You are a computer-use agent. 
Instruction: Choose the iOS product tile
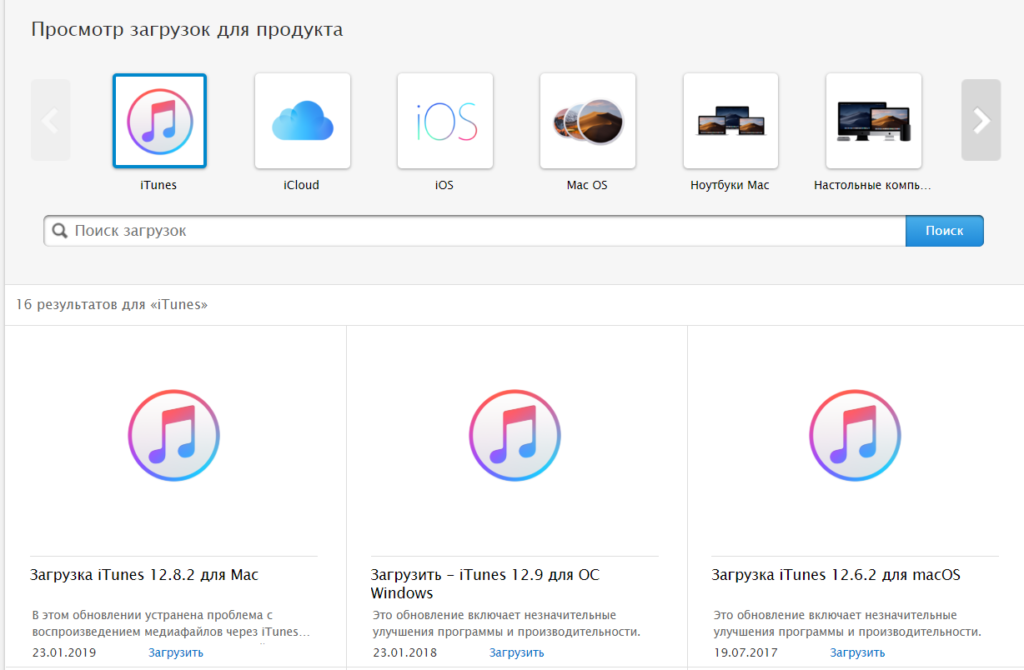(445, 121)
